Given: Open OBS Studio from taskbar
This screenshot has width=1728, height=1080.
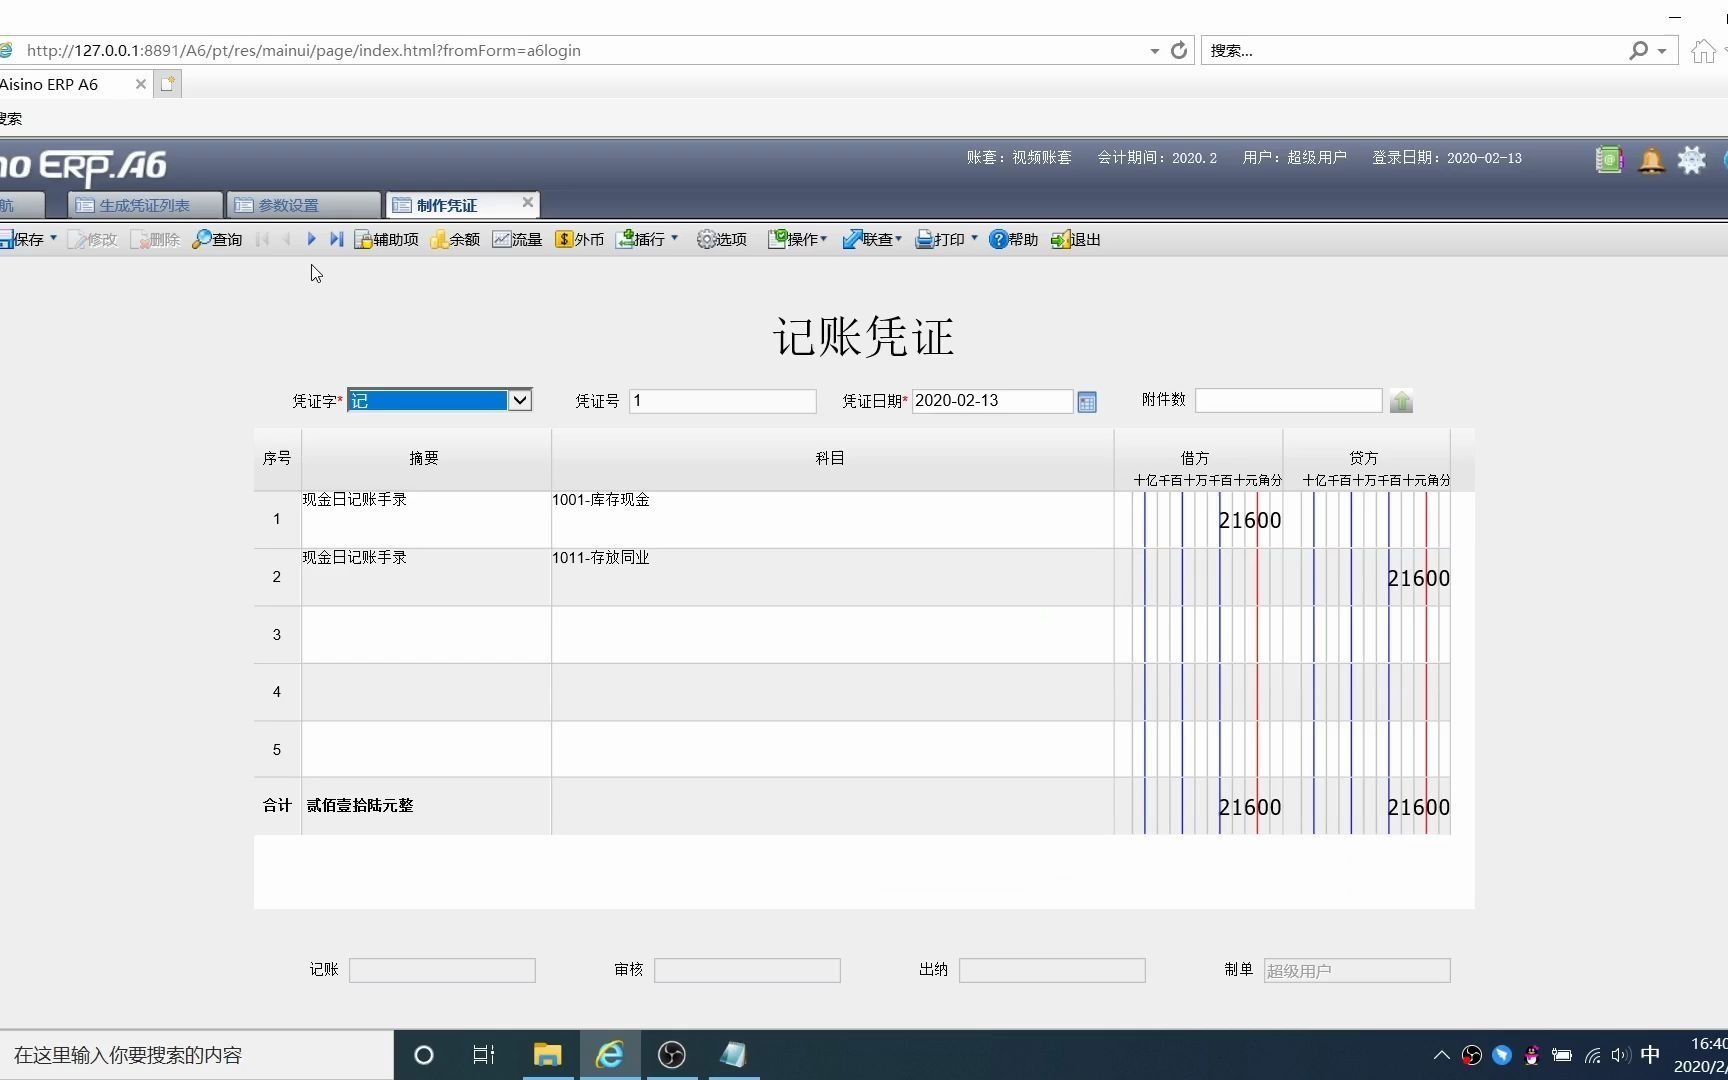Looking at the screenshot, I should (671, 1054).
